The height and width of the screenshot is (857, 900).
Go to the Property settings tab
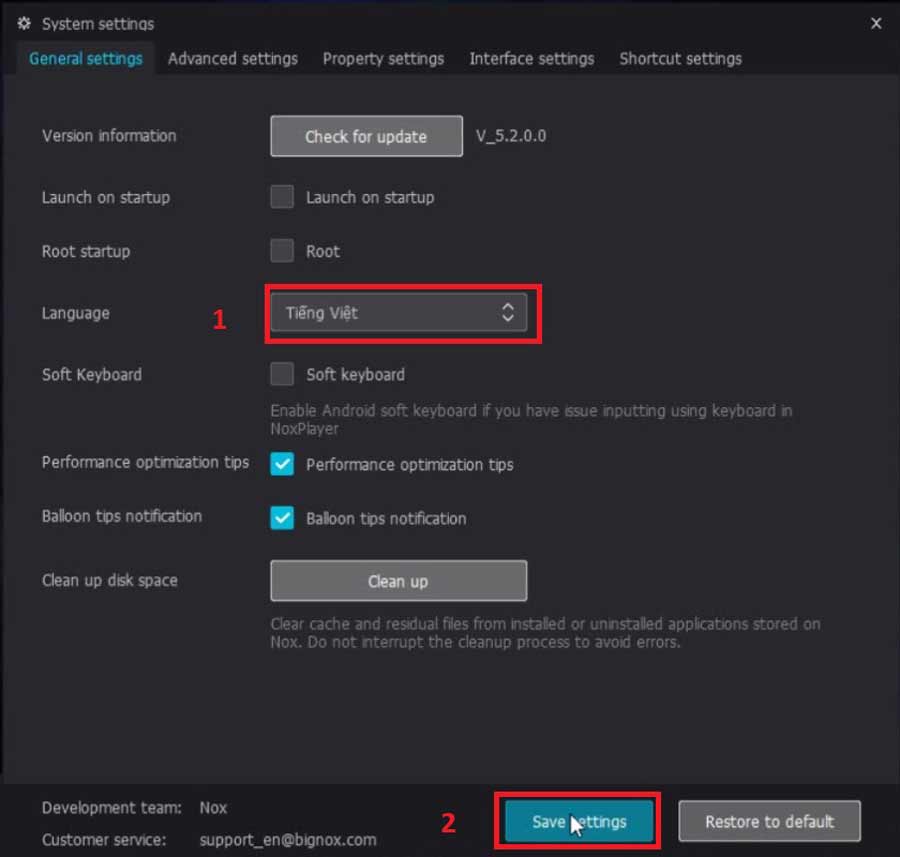383,59
